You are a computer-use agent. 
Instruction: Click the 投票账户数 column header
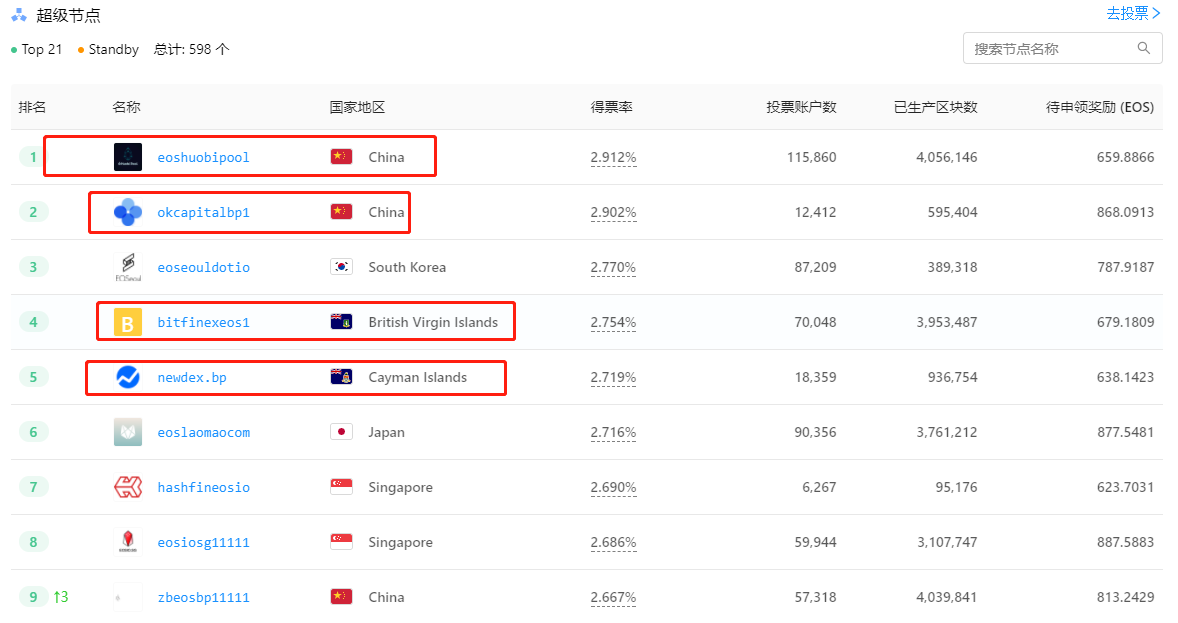801,107
